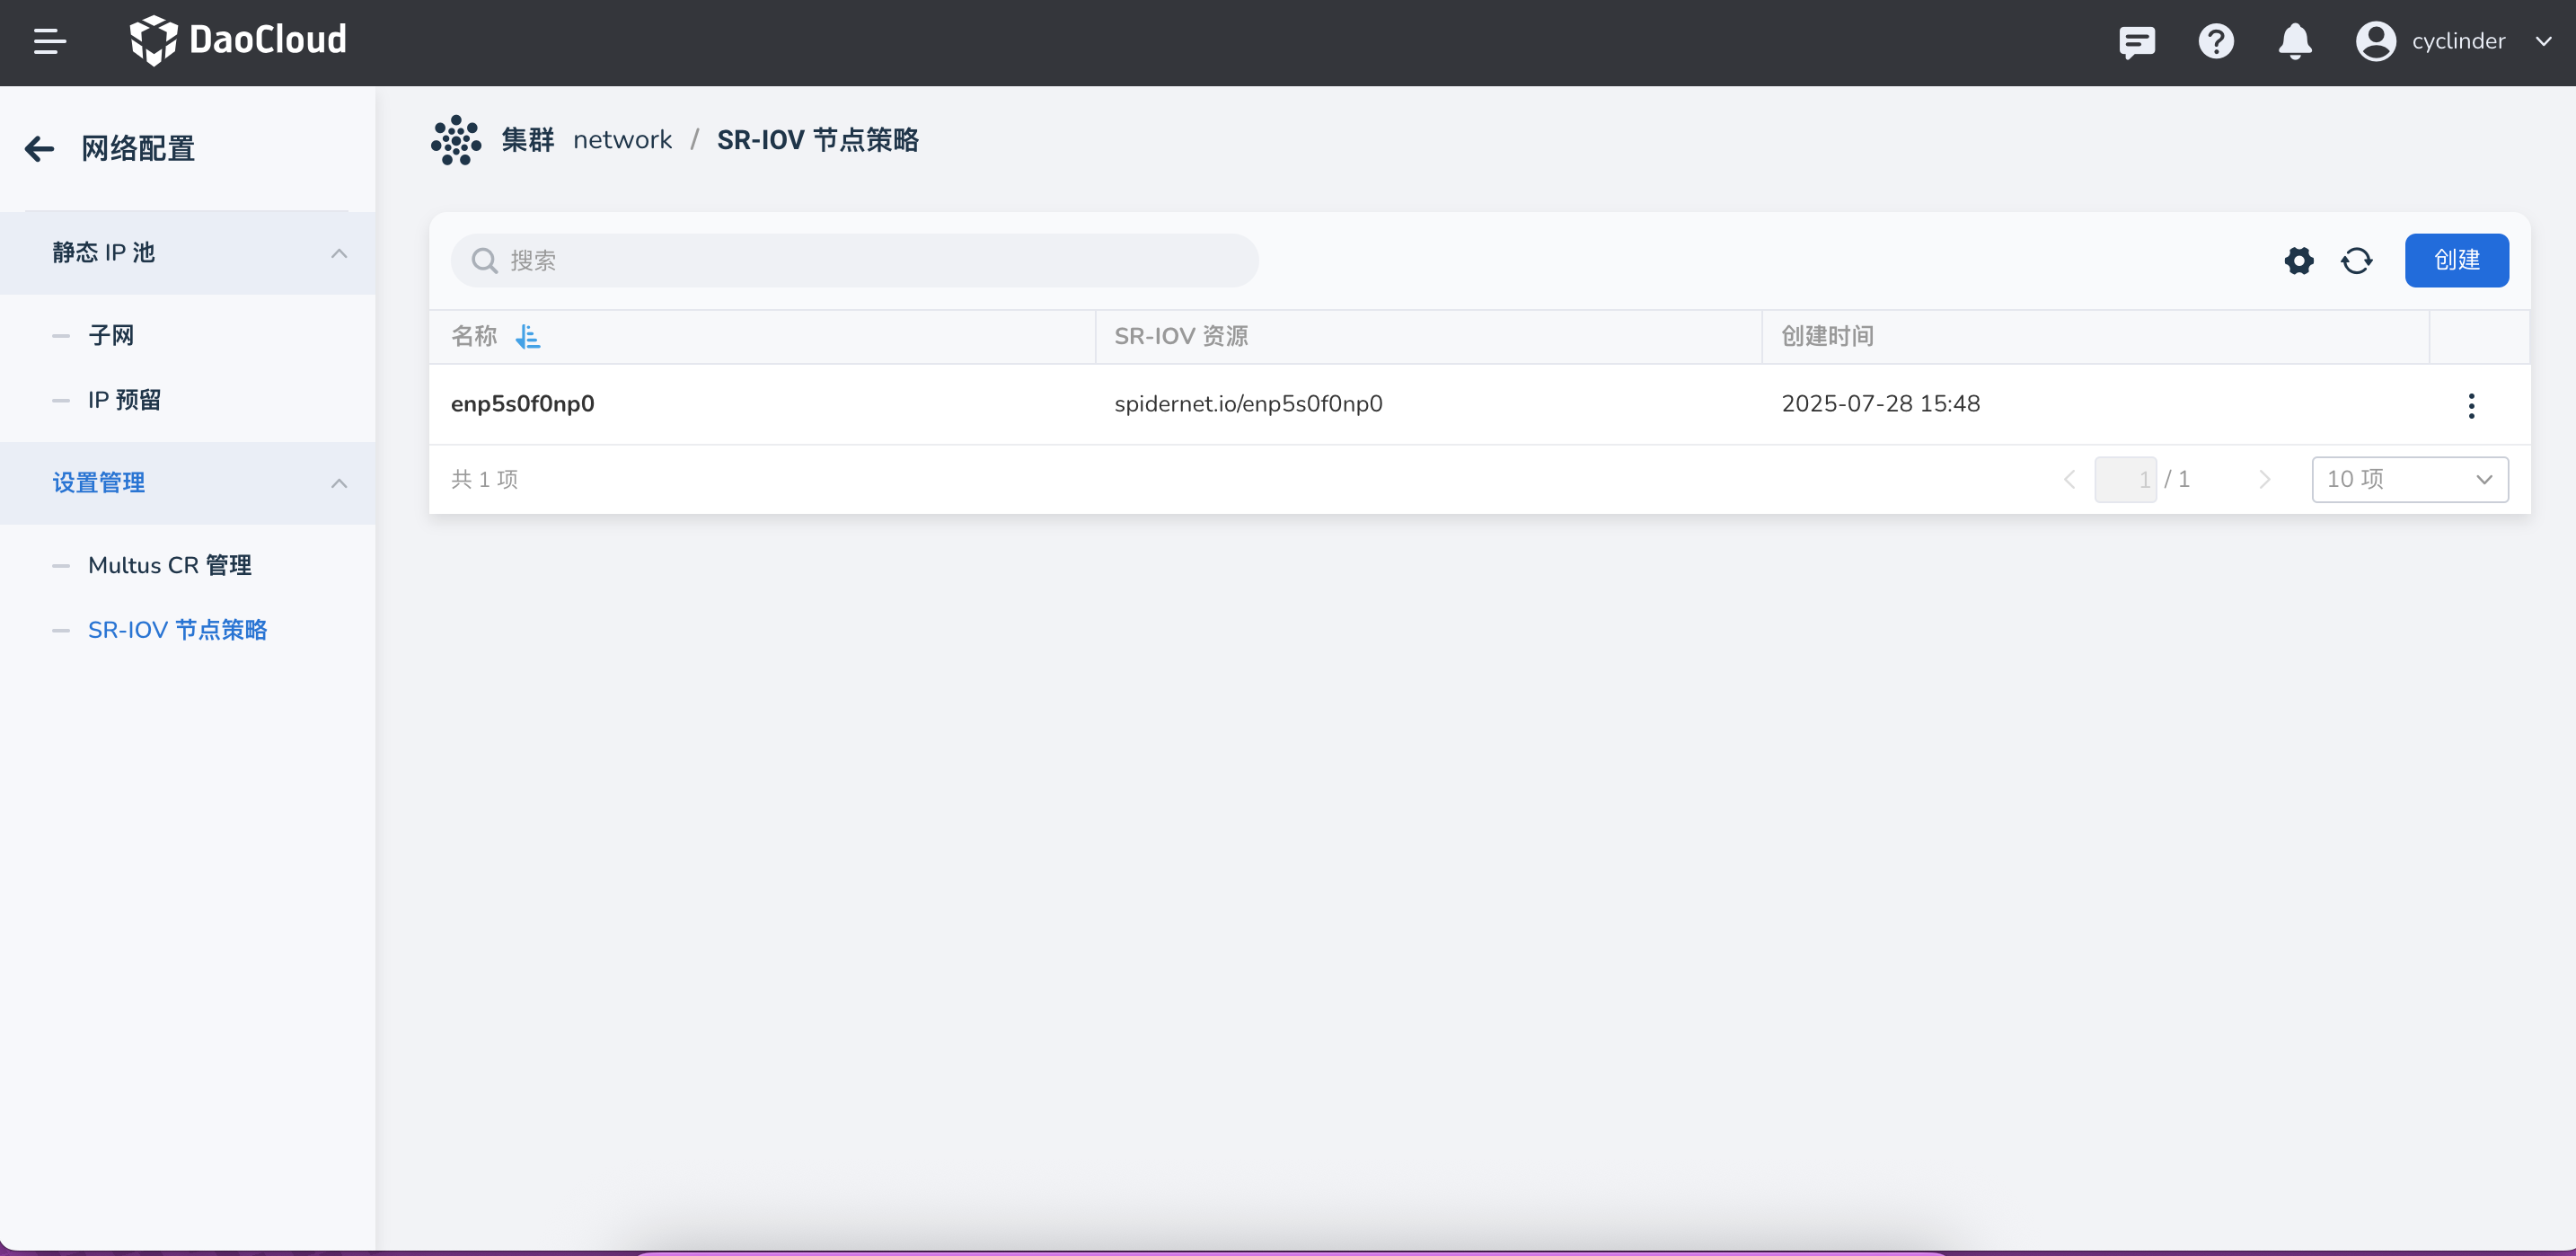
Task: Open the help question-mark icon
Action: (2216, 42)
